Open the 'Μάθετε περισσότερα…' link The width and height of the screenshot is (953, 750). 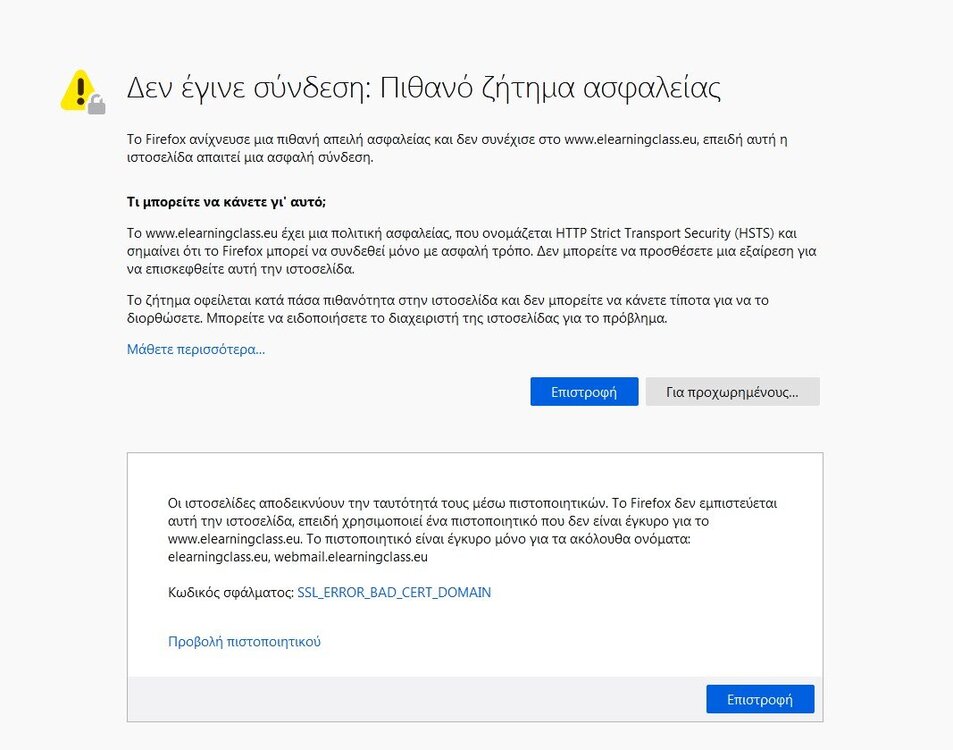[195, 349]
